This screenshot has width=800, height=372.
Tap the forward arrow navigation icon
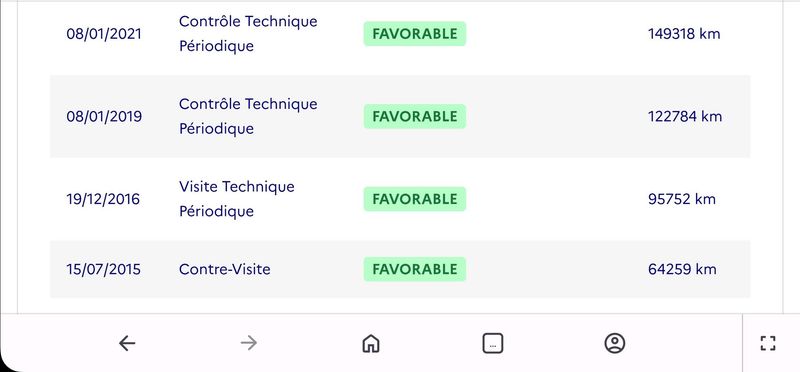(x=248, y=343)
